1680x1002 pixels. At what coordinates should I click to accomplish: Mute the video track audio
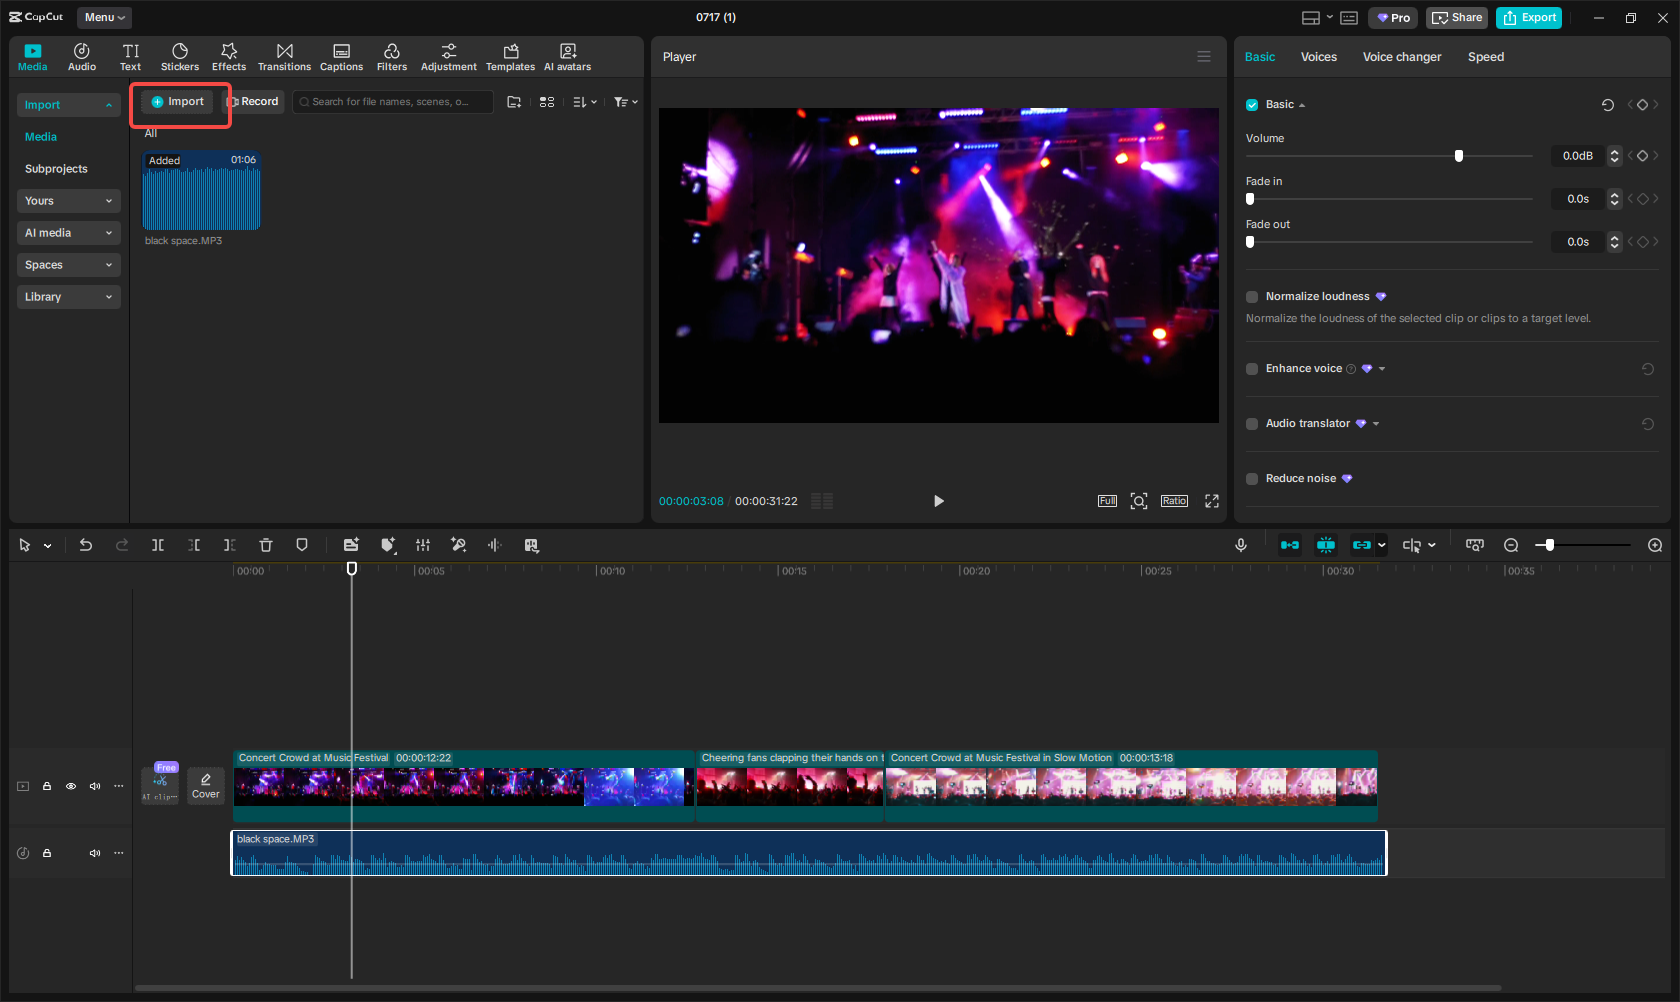(x=95, y=786)
